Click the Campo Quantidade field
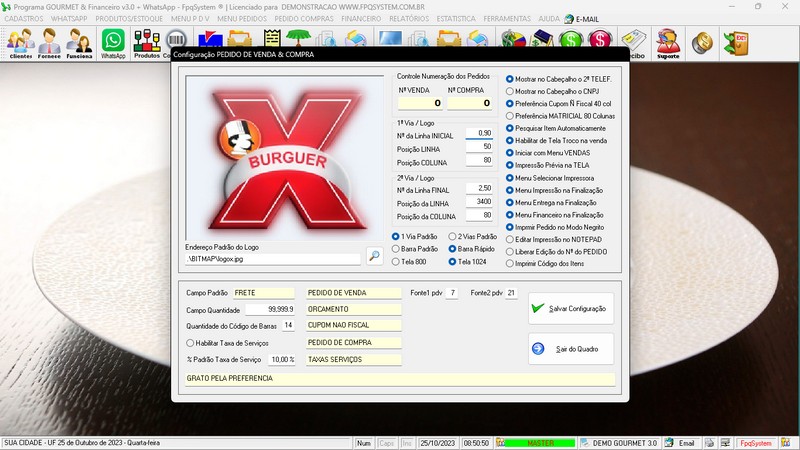 [x=269, y=309]
